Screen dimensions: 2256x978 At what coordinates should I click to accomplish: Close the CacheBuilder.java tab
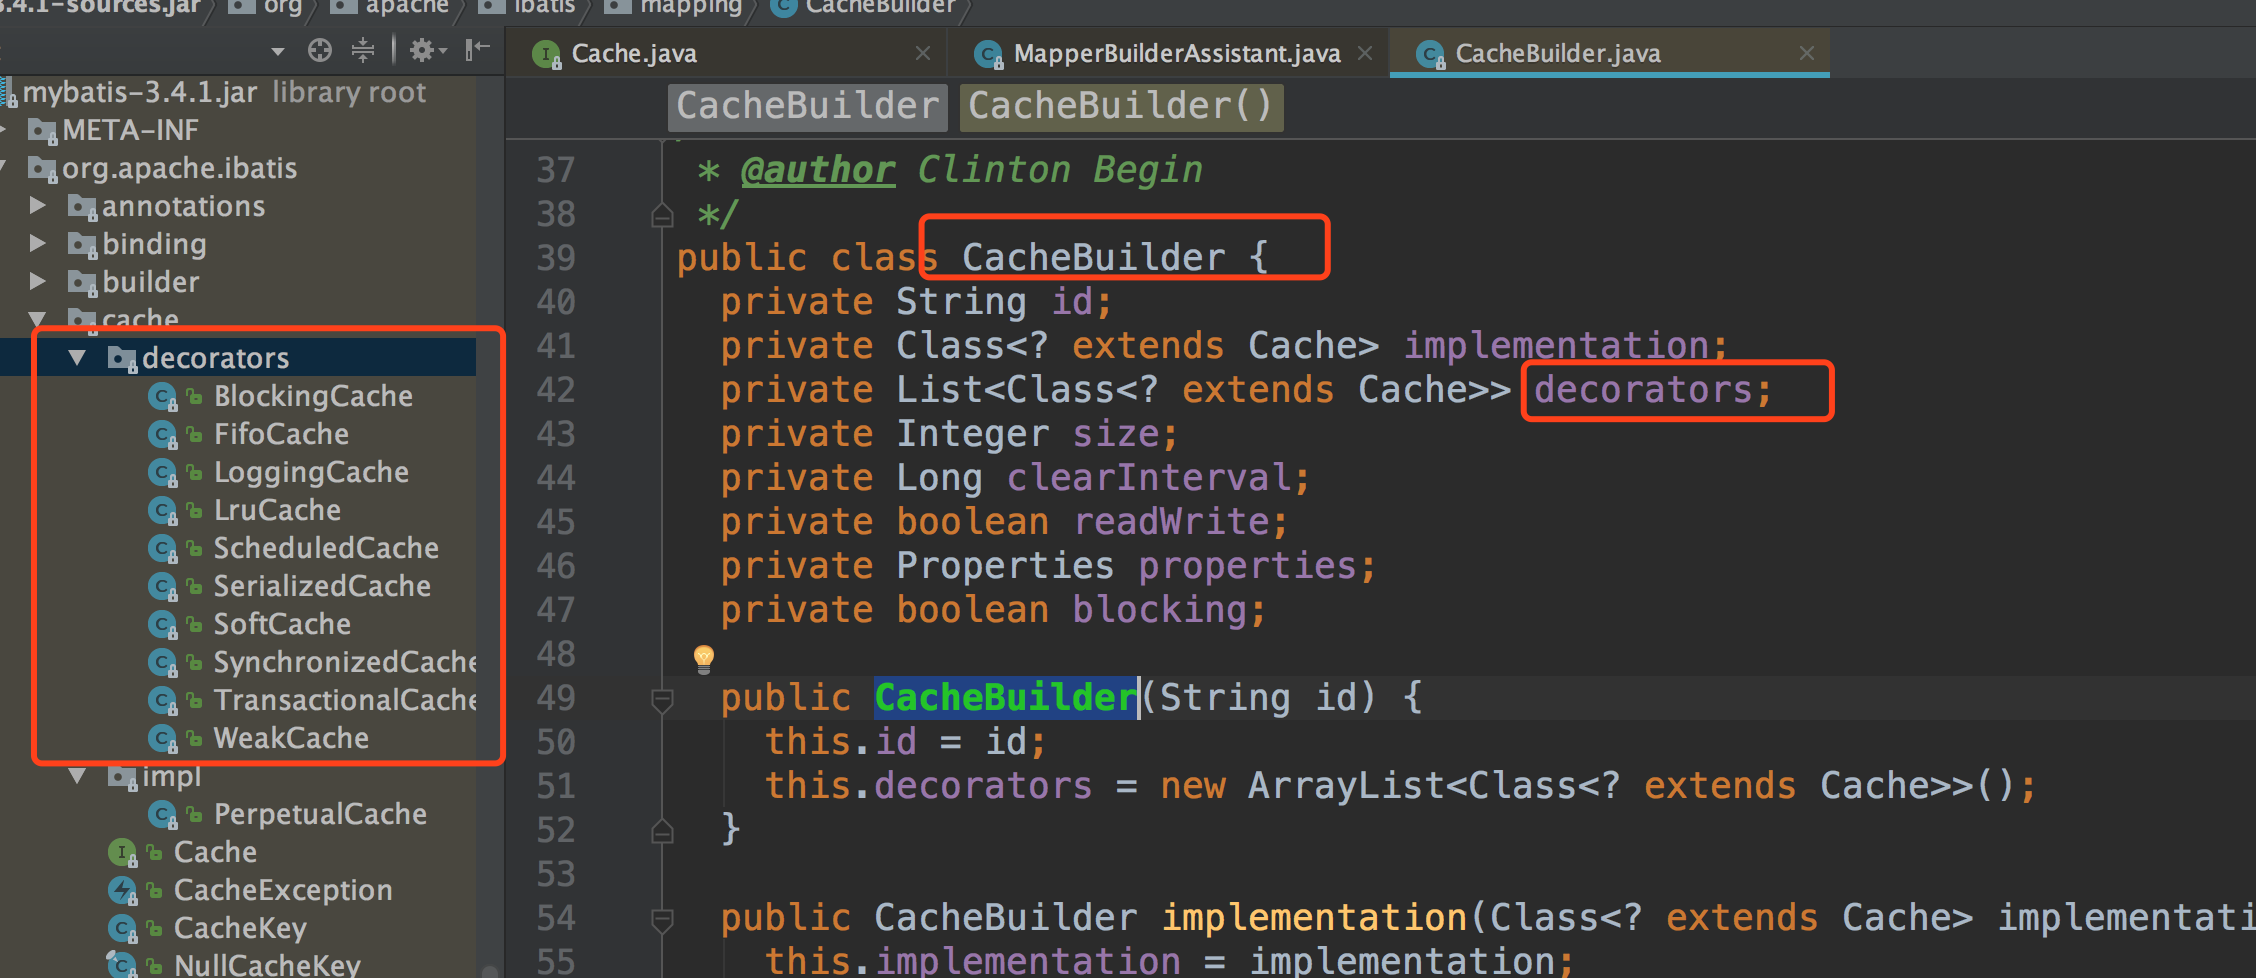click(1807, 53)
